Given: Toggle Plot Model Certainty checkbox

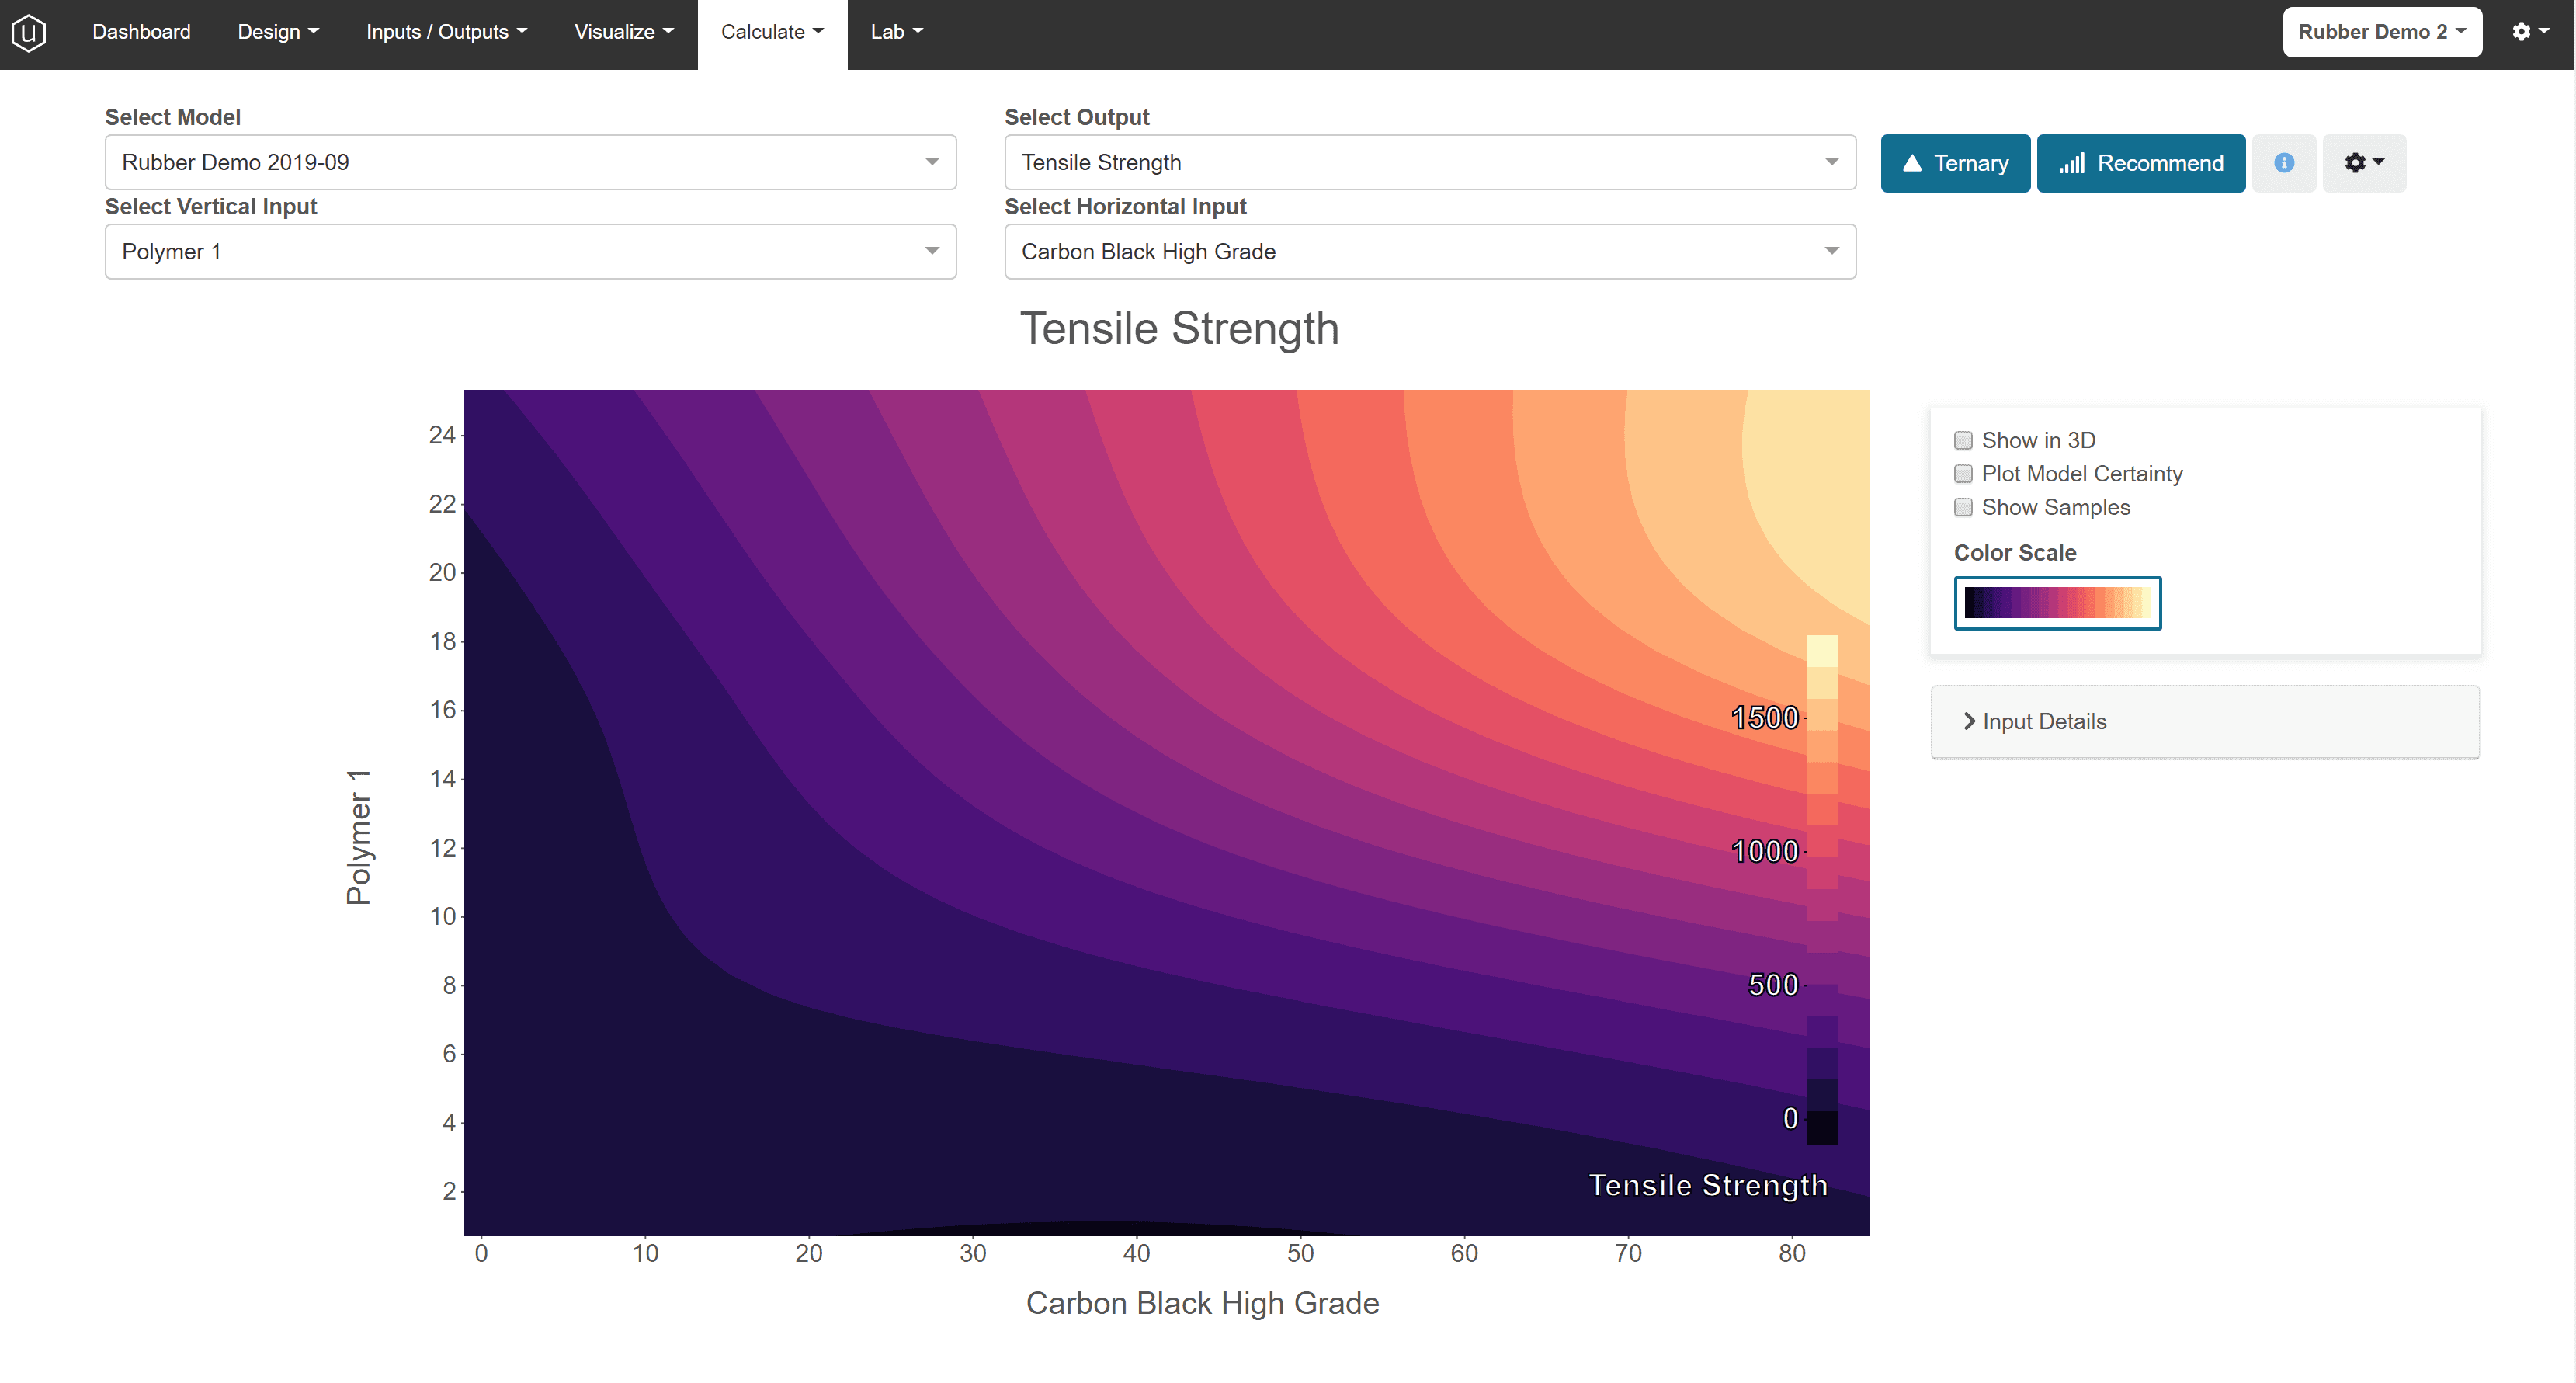Looking at the screenshot, I should coord(1963,474).
